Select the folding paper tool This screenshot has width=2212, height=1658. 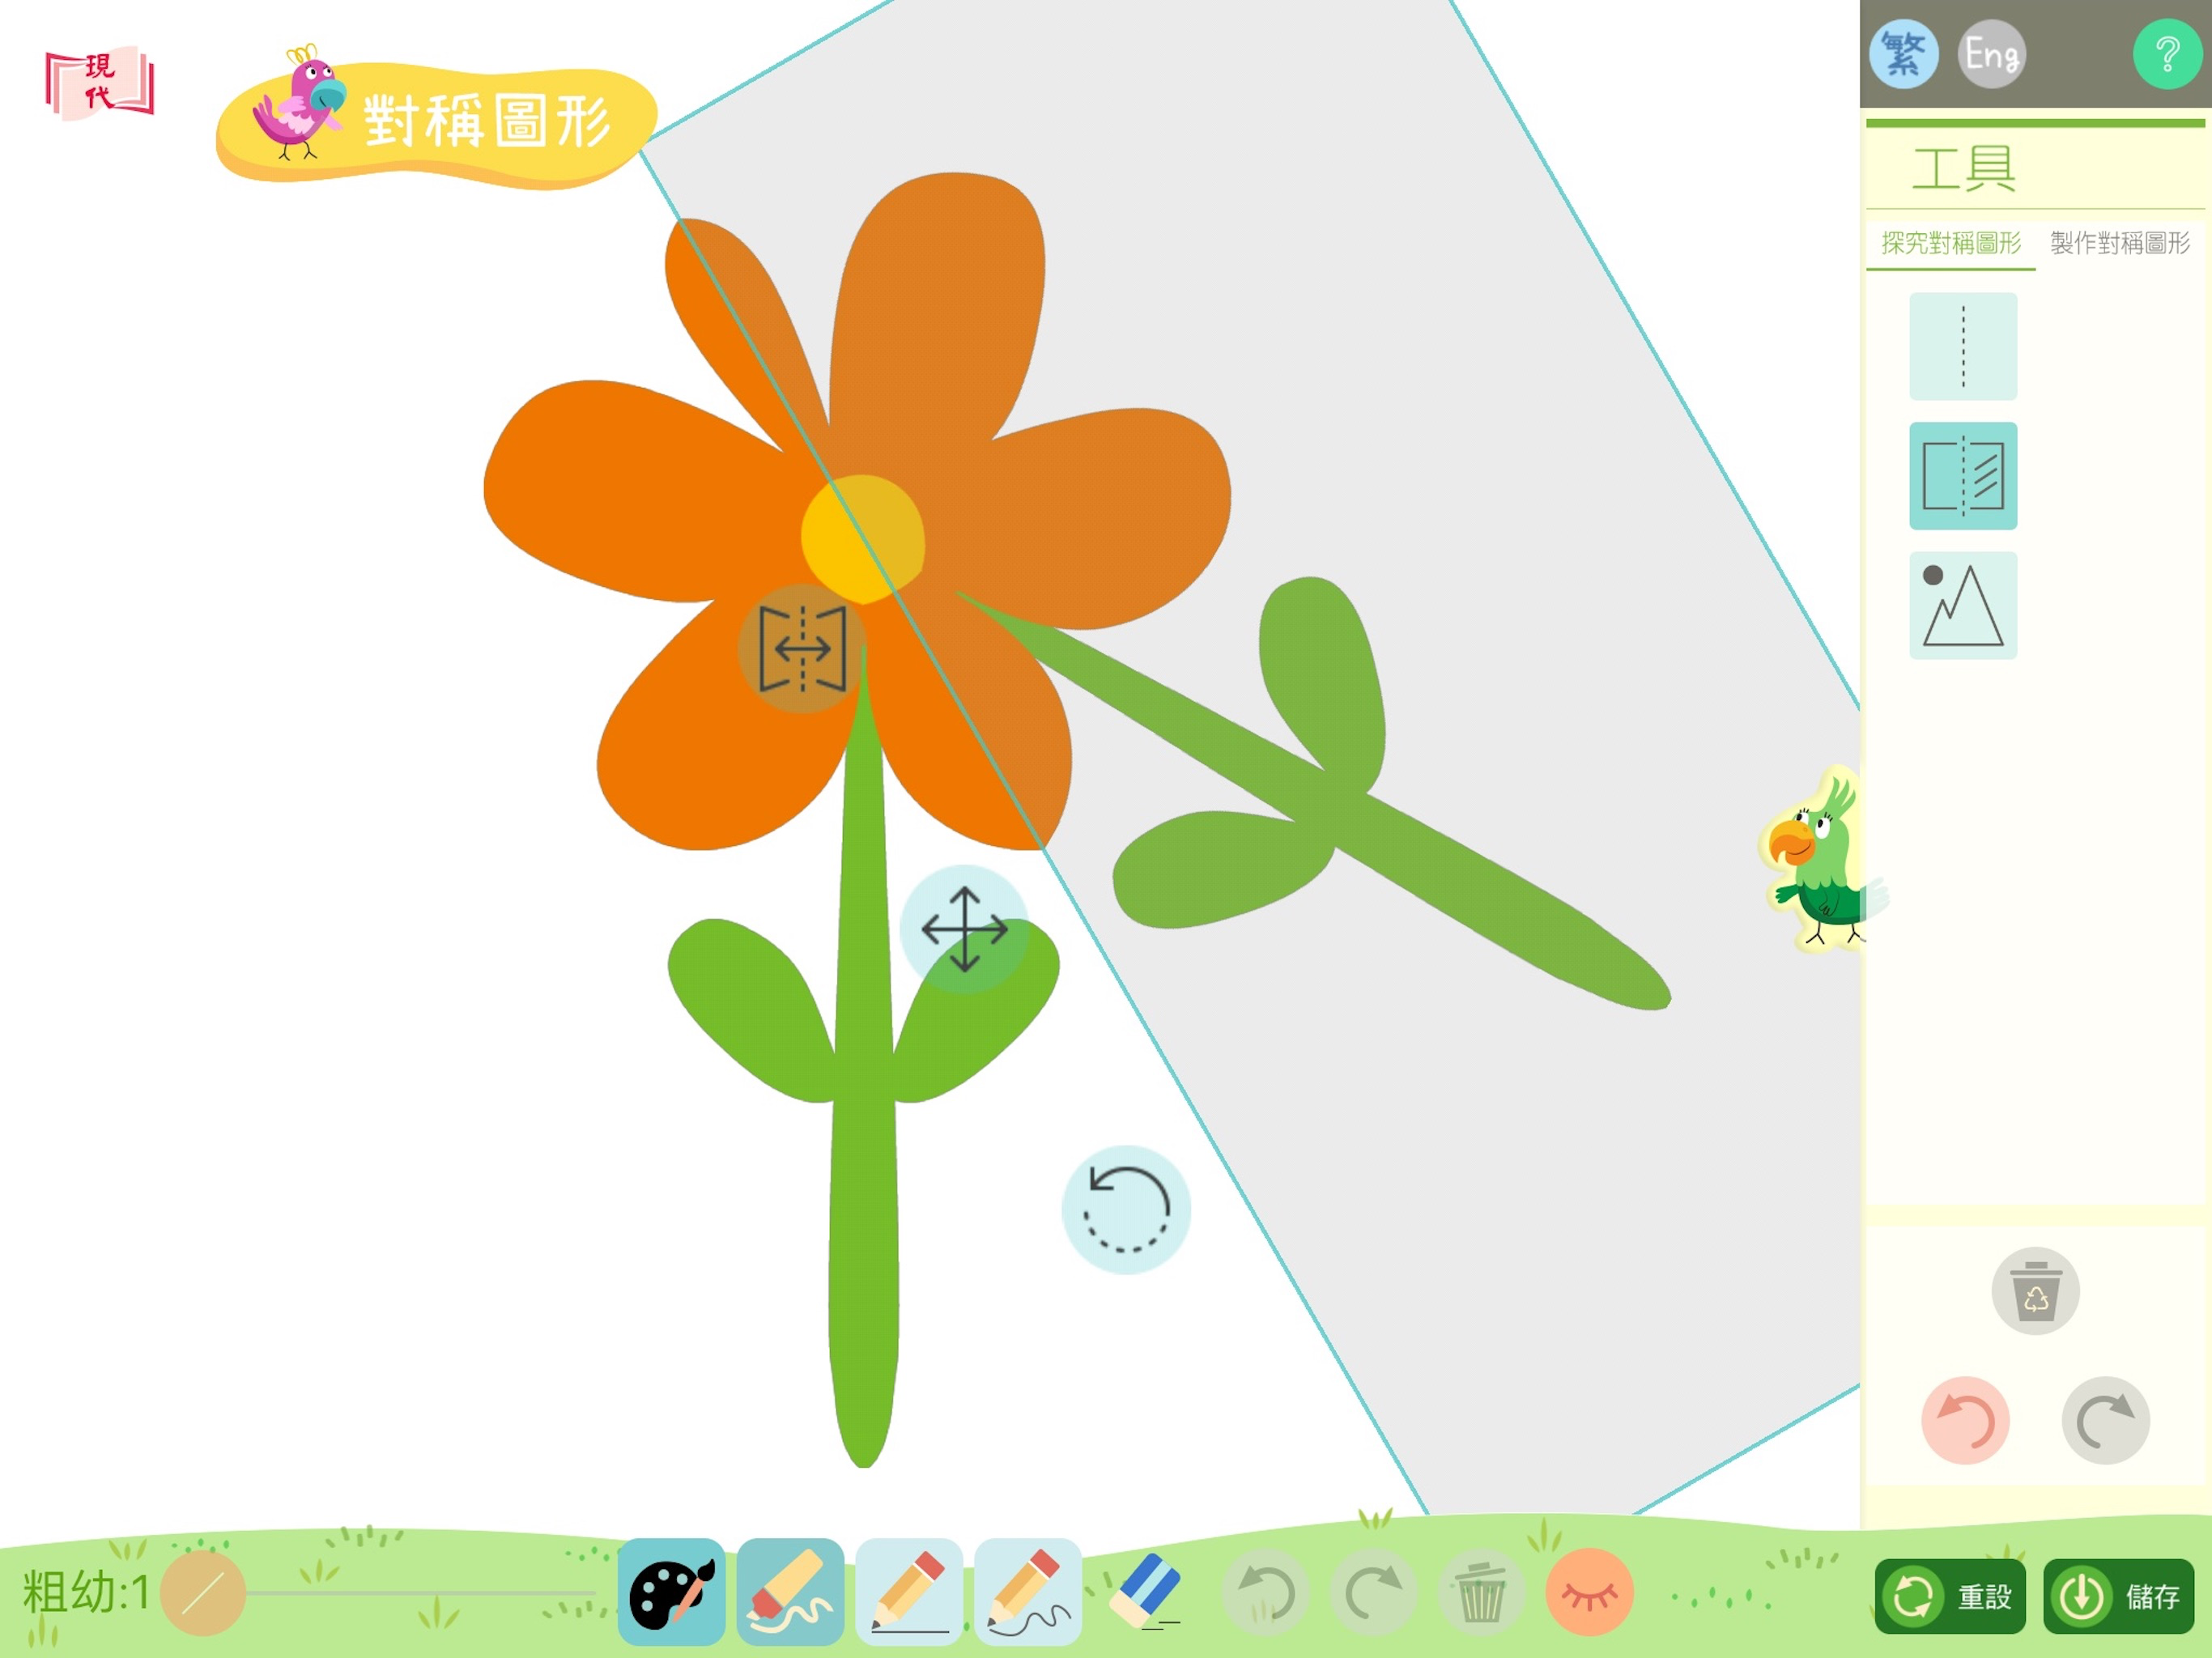click(1963, 475)
